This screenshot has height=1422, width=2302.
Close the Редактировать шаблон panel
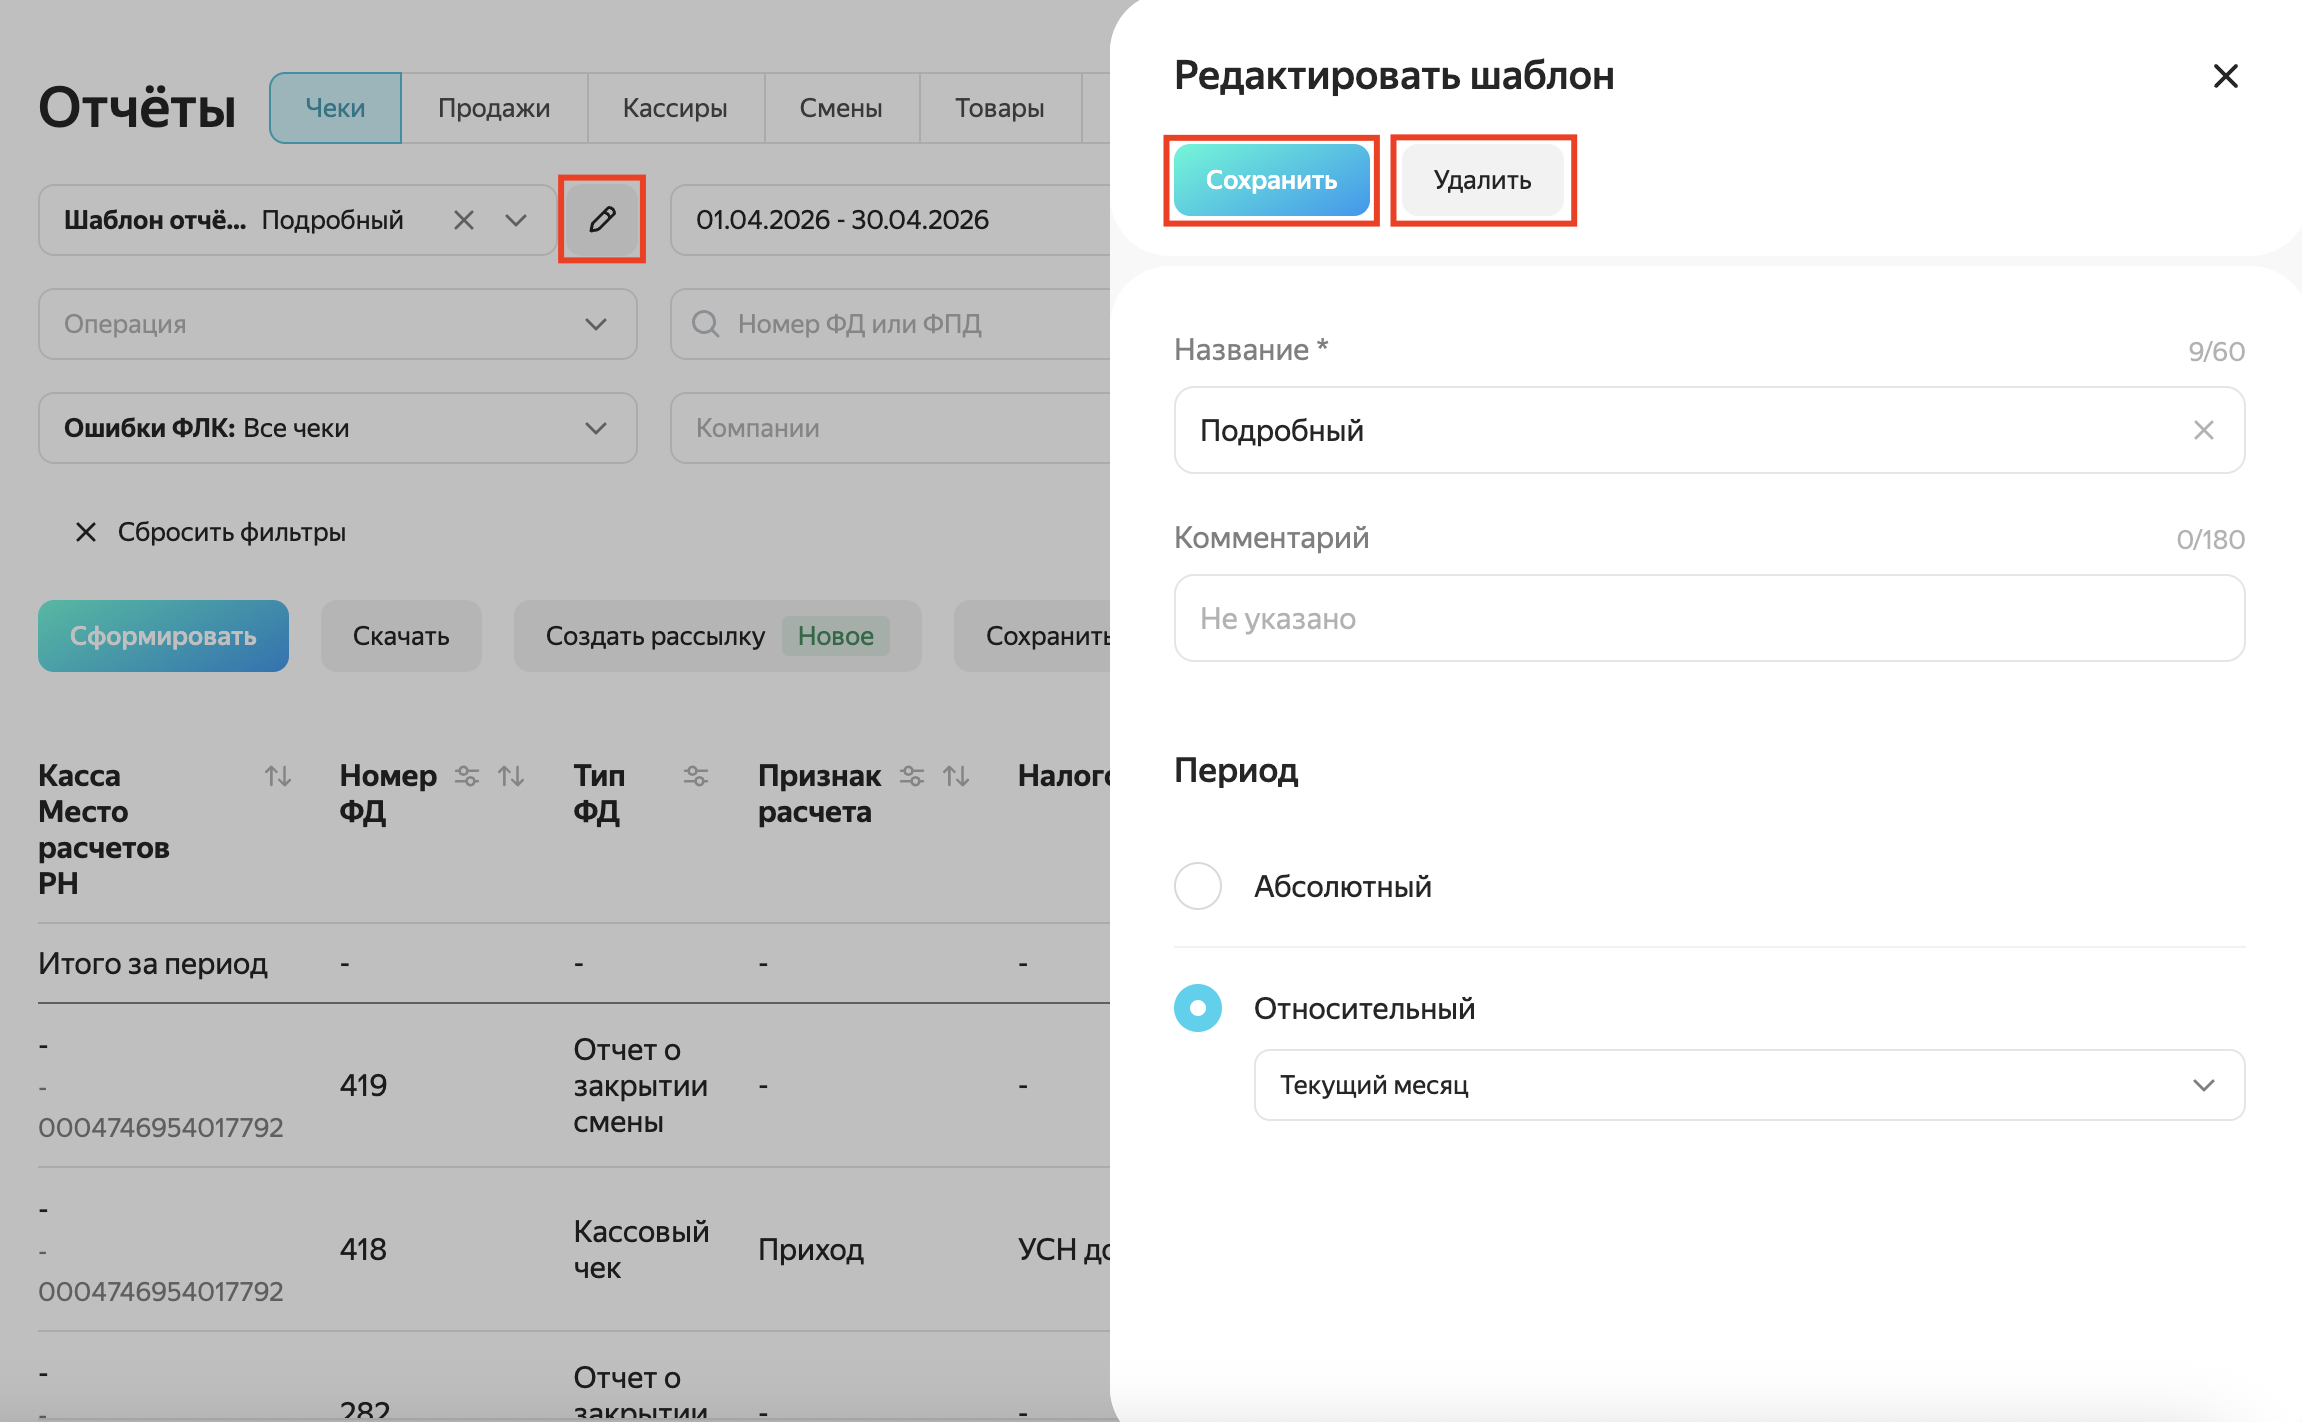(x=2225, y=76)
